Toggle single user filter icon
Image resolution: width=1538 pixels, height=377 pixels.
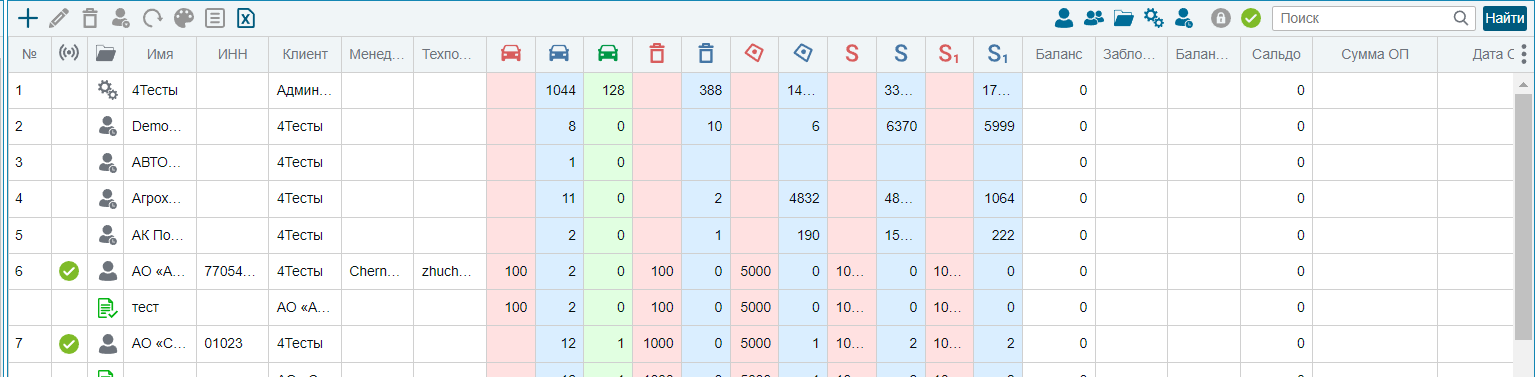[x=1064, y=17]
